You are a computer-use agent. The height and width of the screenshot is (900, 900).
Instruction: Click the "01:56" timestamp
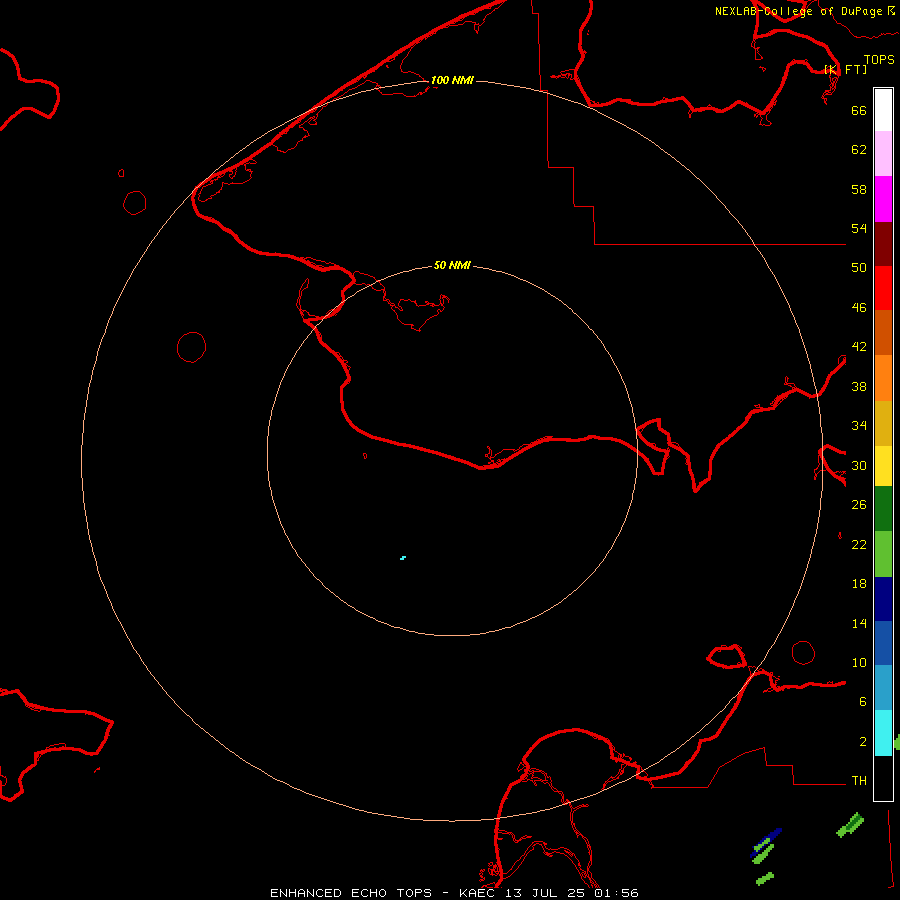click(x=616, y=893)
